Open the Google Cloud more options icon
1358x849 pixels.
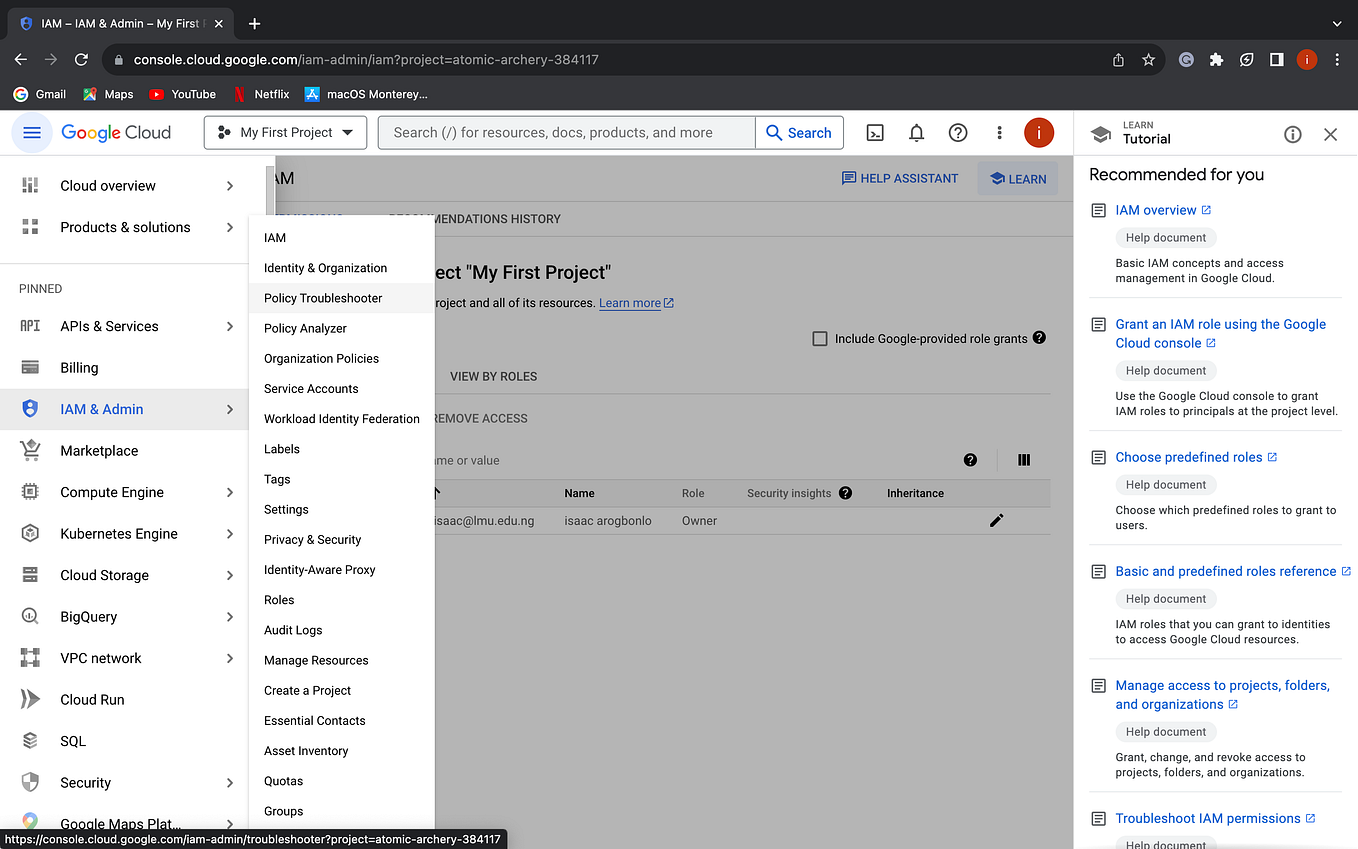pyautogui.click(x=999, y=132)
